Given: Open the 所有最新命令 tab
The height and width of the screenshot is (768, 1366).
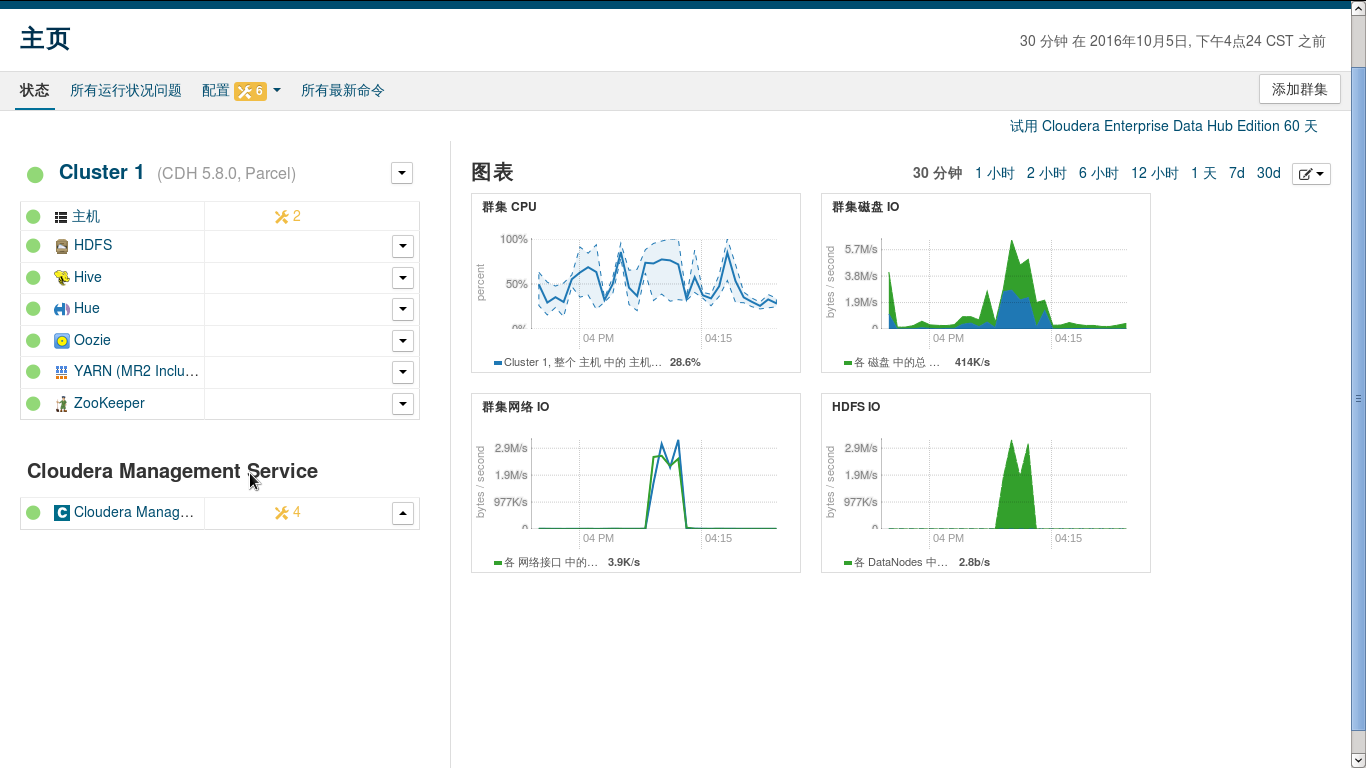Looking at the screenshot, I should click(x=343, y=90).
